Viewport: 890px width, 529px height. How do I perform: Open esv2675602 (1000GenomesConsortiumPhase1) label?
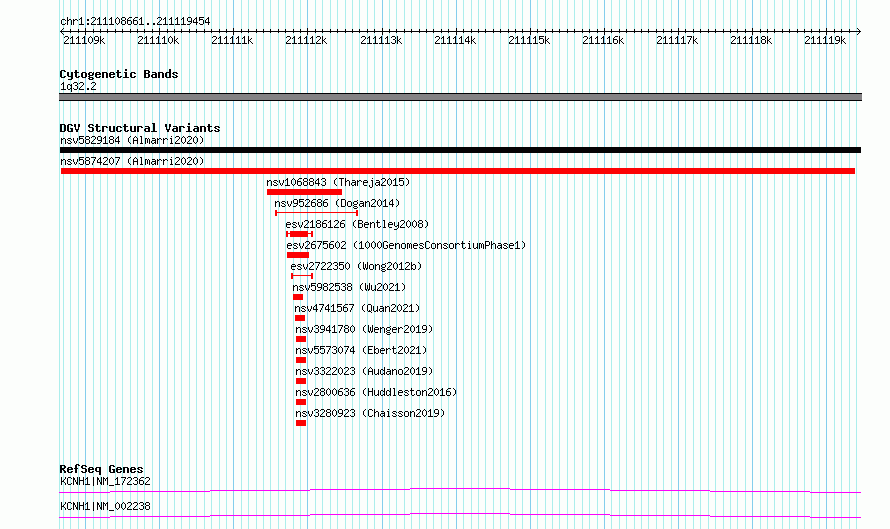pos(406,245)
